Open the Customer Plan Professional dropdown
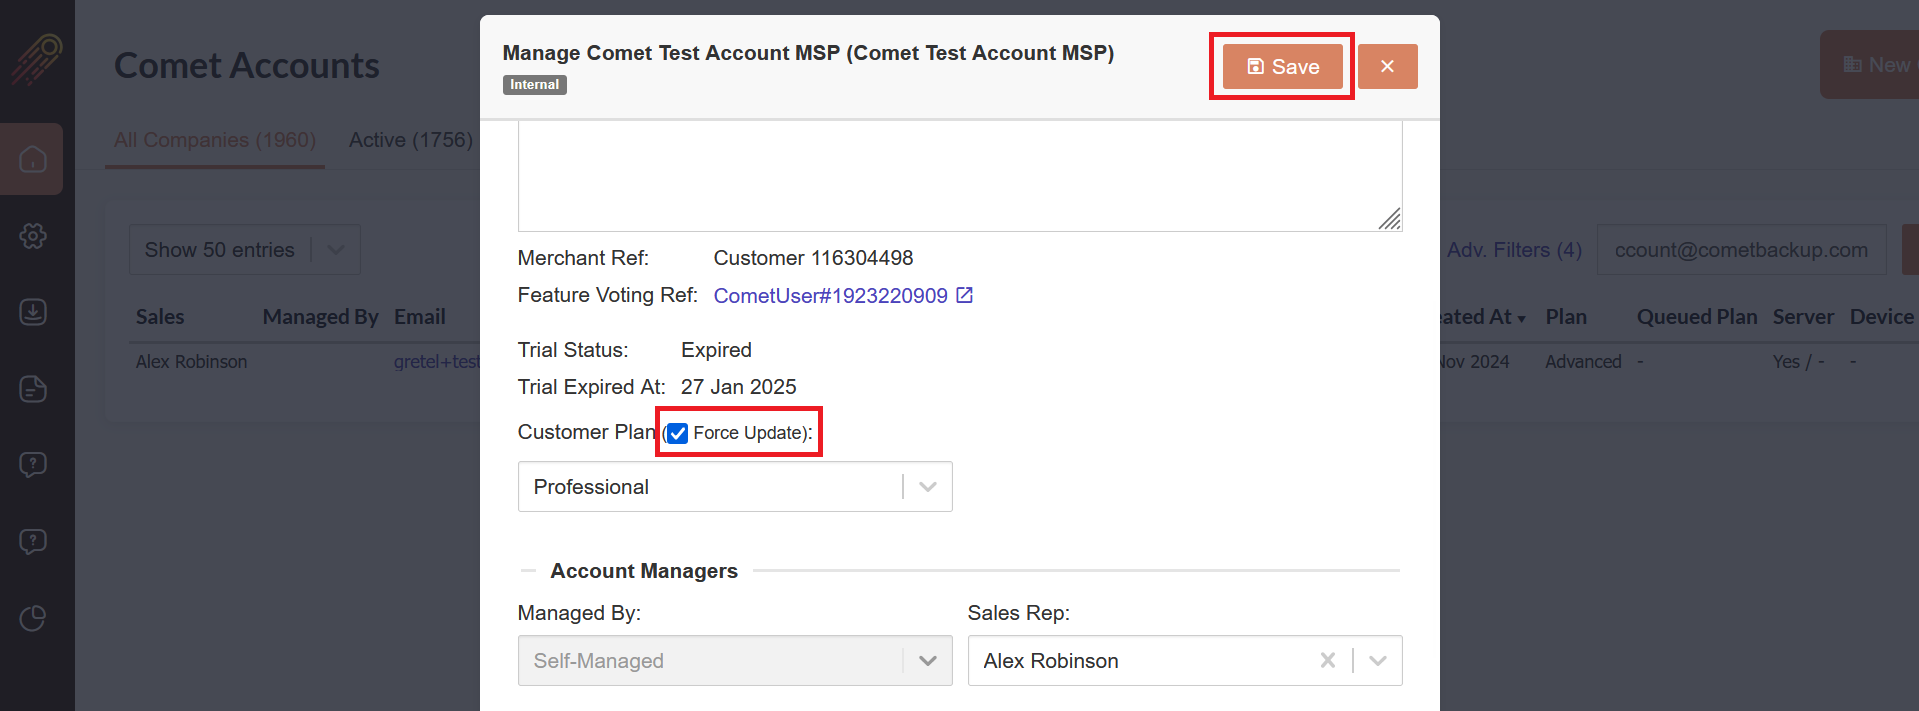Image resolution: width=1919 pixels, height=711 pixels. pyautogui.click(x=735, y=487)
